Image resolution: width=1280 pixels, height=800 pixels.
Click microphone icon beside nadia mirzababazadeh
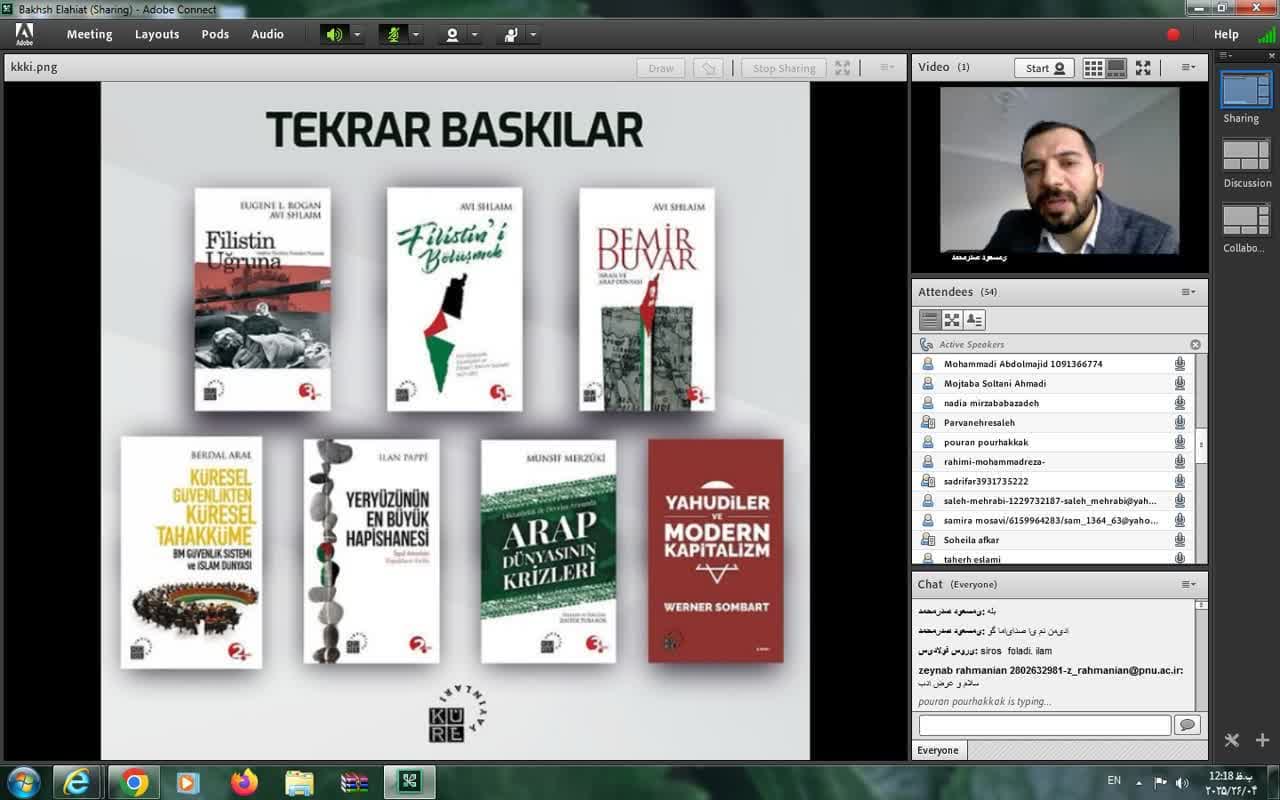[x=1180, y=403]
